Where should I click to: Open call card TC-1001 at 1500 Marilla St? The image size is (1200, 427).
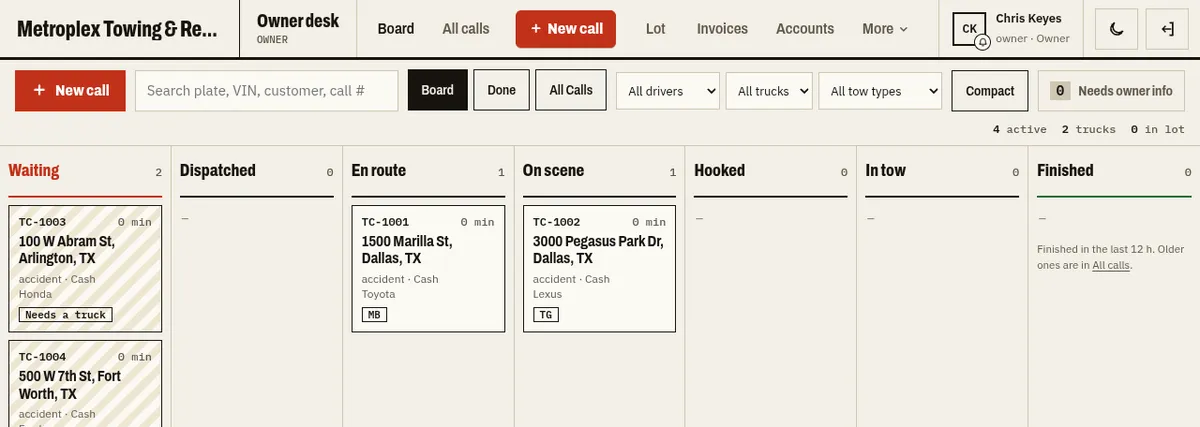428,269
